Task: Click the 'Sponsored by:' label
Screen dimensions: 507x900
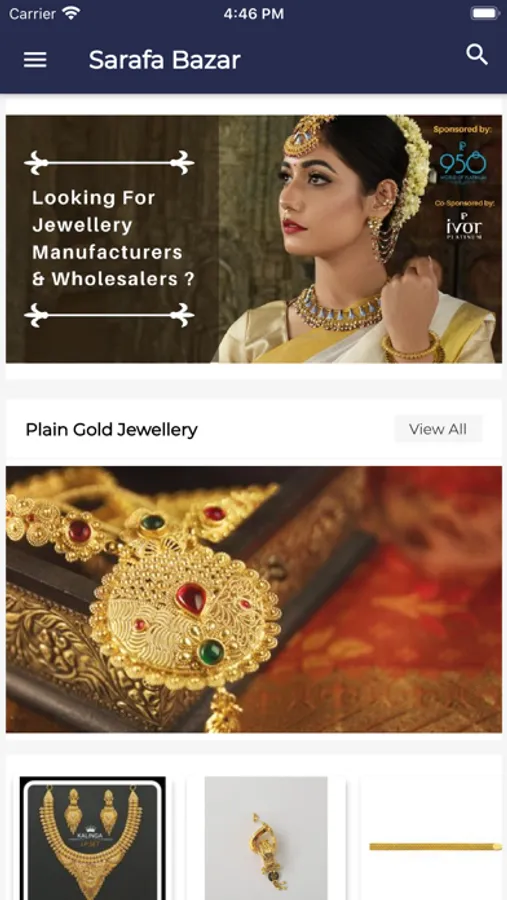Action: tap(463, 129)
